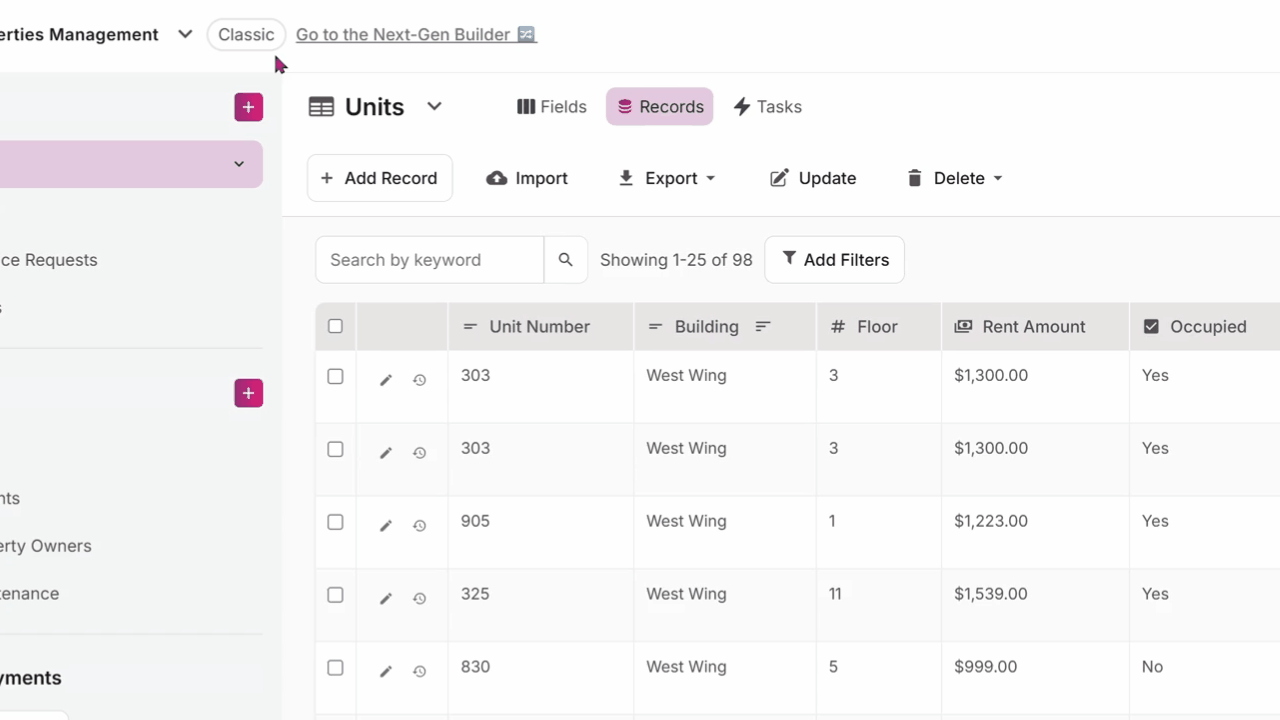Click the magnifier search icon button
The height and width of the screenshot is (720, 1280).
(565, 260)
